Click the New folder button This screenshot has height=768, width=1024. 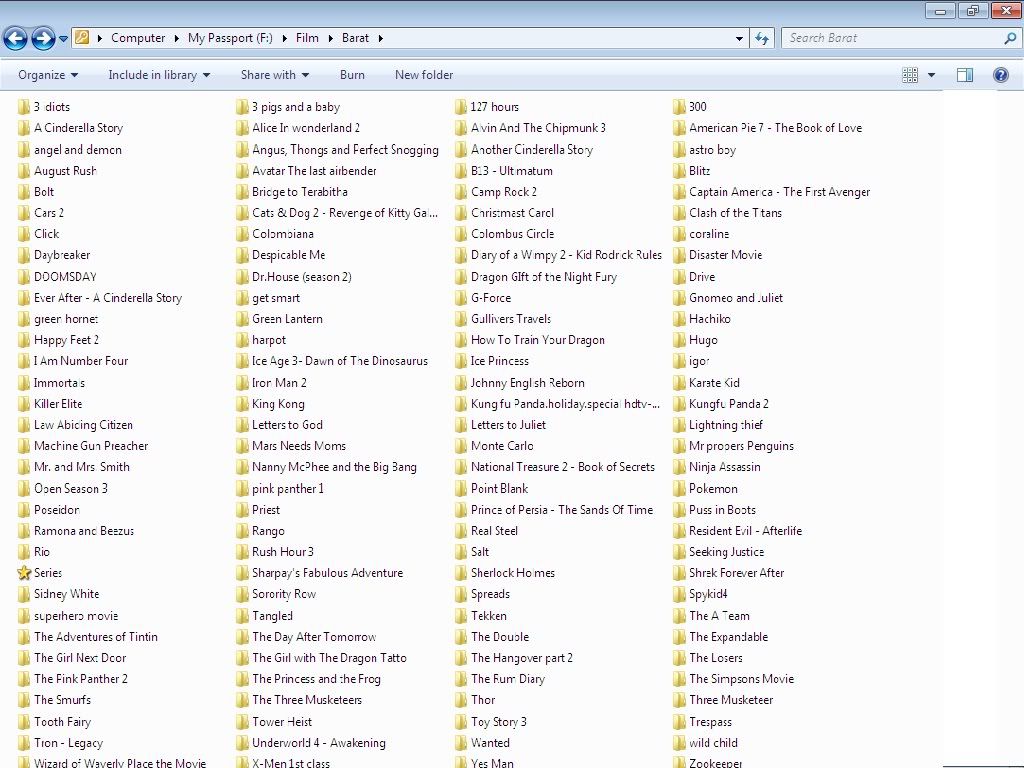point(424,75)
